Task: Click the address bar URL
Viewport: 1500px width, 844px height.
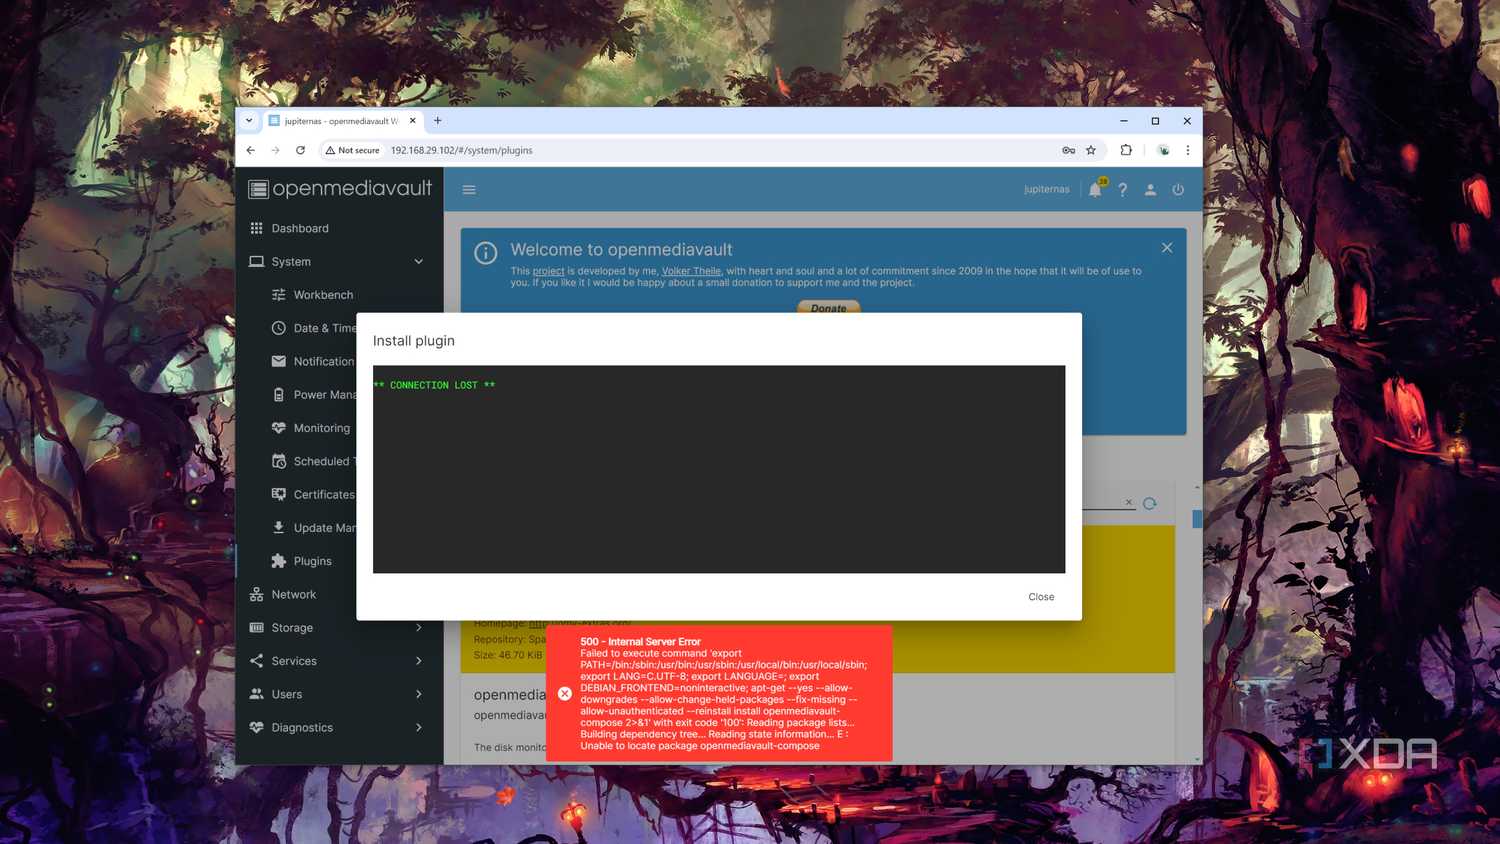Action: pyautogui.click(x=462, y=150)
